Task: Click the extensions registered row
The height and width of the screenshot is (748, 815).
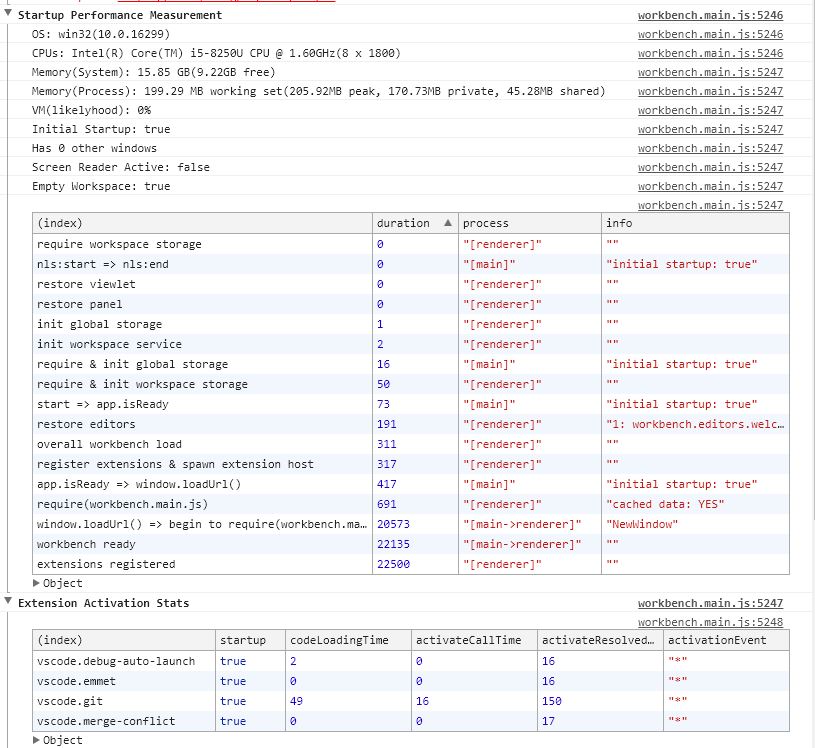Action: coord(411,564)
